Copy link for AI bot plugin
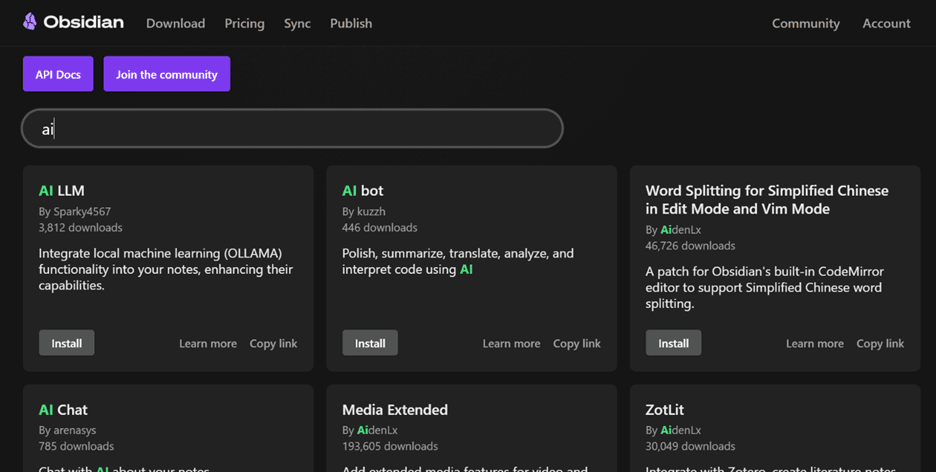936x472 pixels. [x=577, y=344]
